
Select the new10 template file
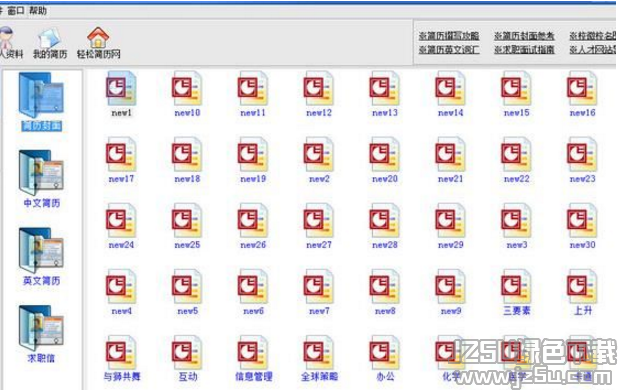[187, 94]
